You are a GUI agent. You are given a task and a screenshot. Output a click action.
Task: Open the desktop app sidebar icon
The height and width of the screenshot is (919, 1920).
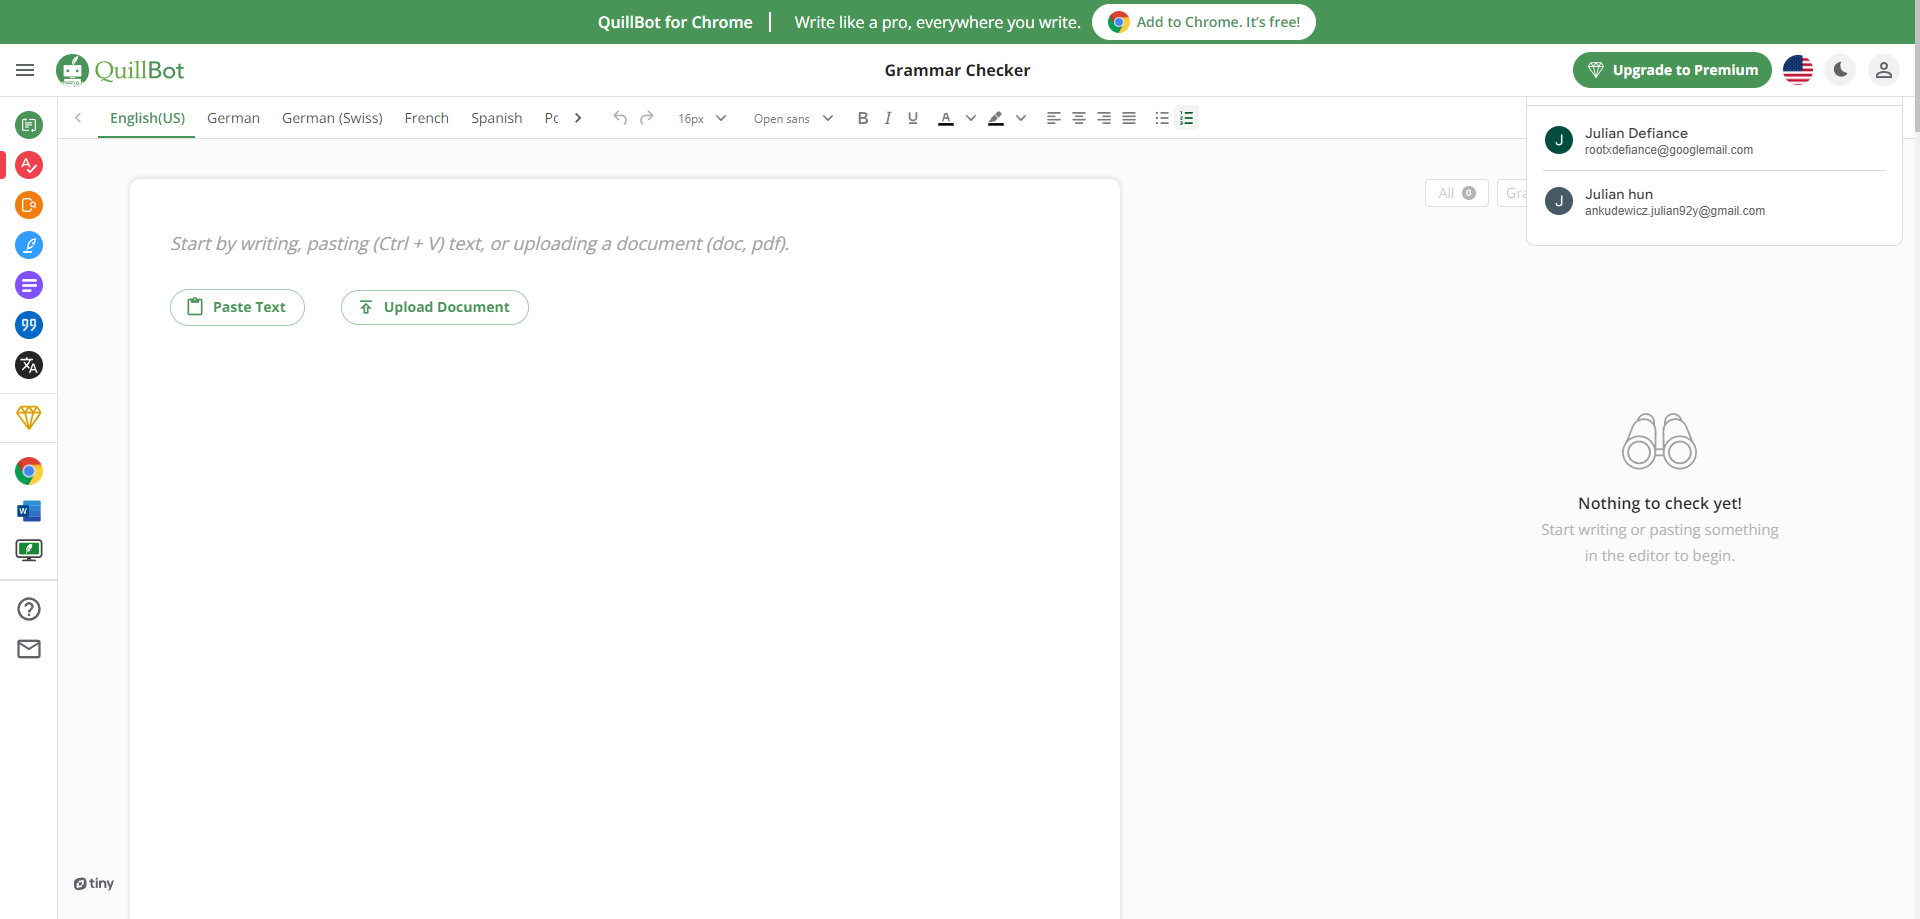click(x=29, y=550)
